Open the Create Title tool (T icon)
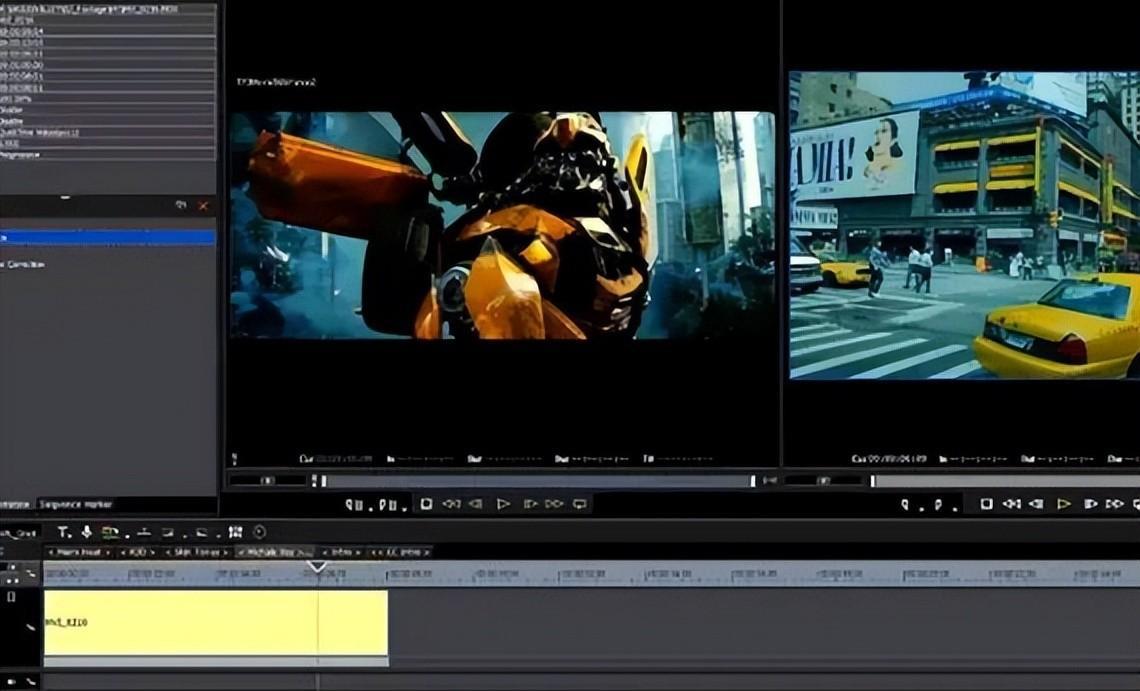The image size is (1140, 691). (63, 532)
